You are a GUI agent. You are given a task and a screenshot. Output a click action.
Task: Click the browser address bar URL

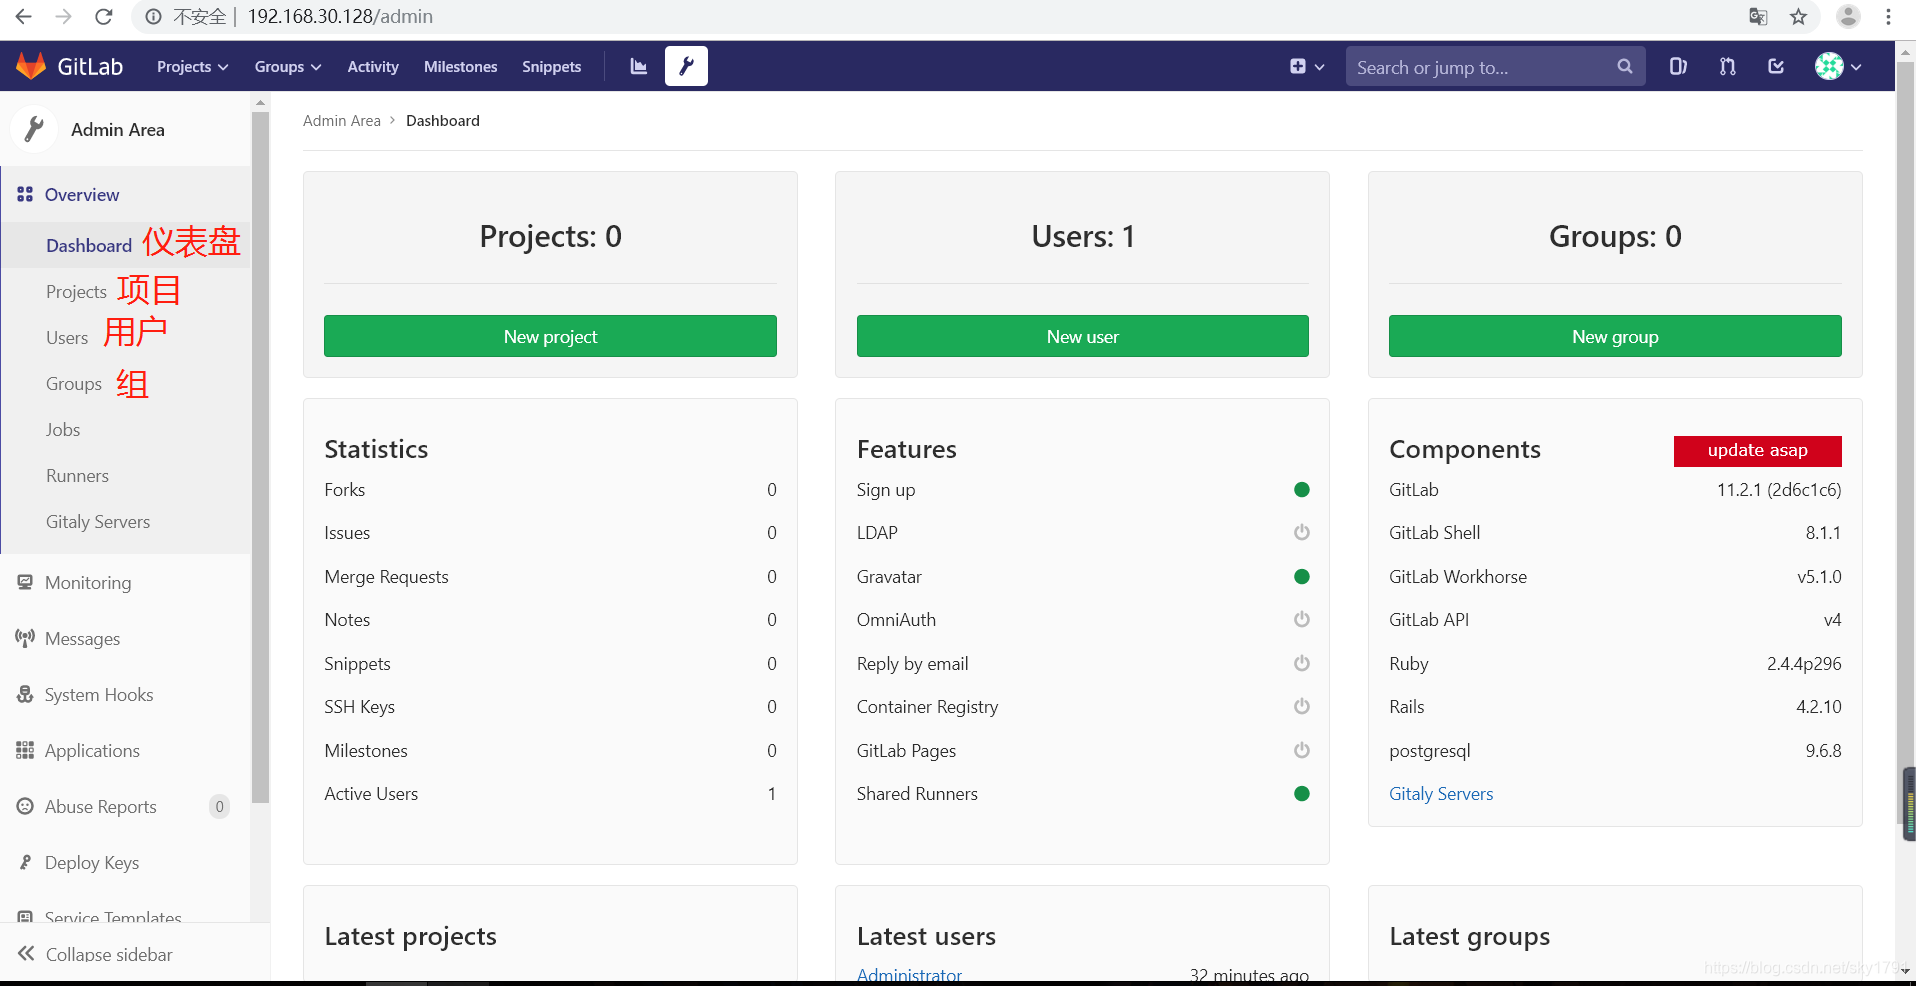click(x=340, y=16)
